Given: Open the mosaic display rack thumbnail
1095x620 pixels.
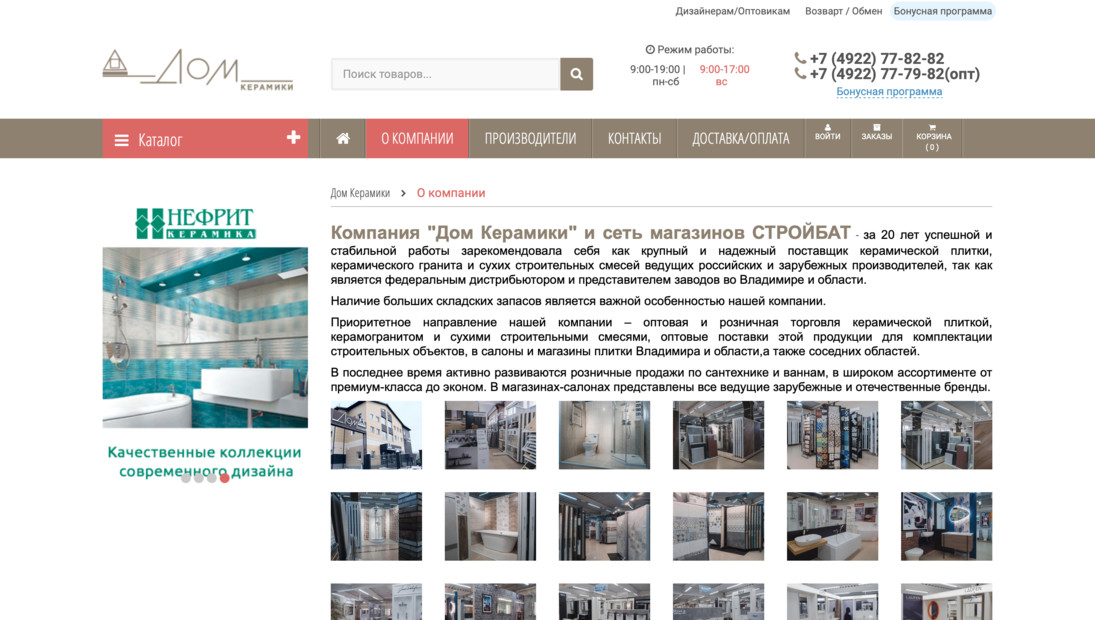Looking at the screenshot, I should 832,435.
